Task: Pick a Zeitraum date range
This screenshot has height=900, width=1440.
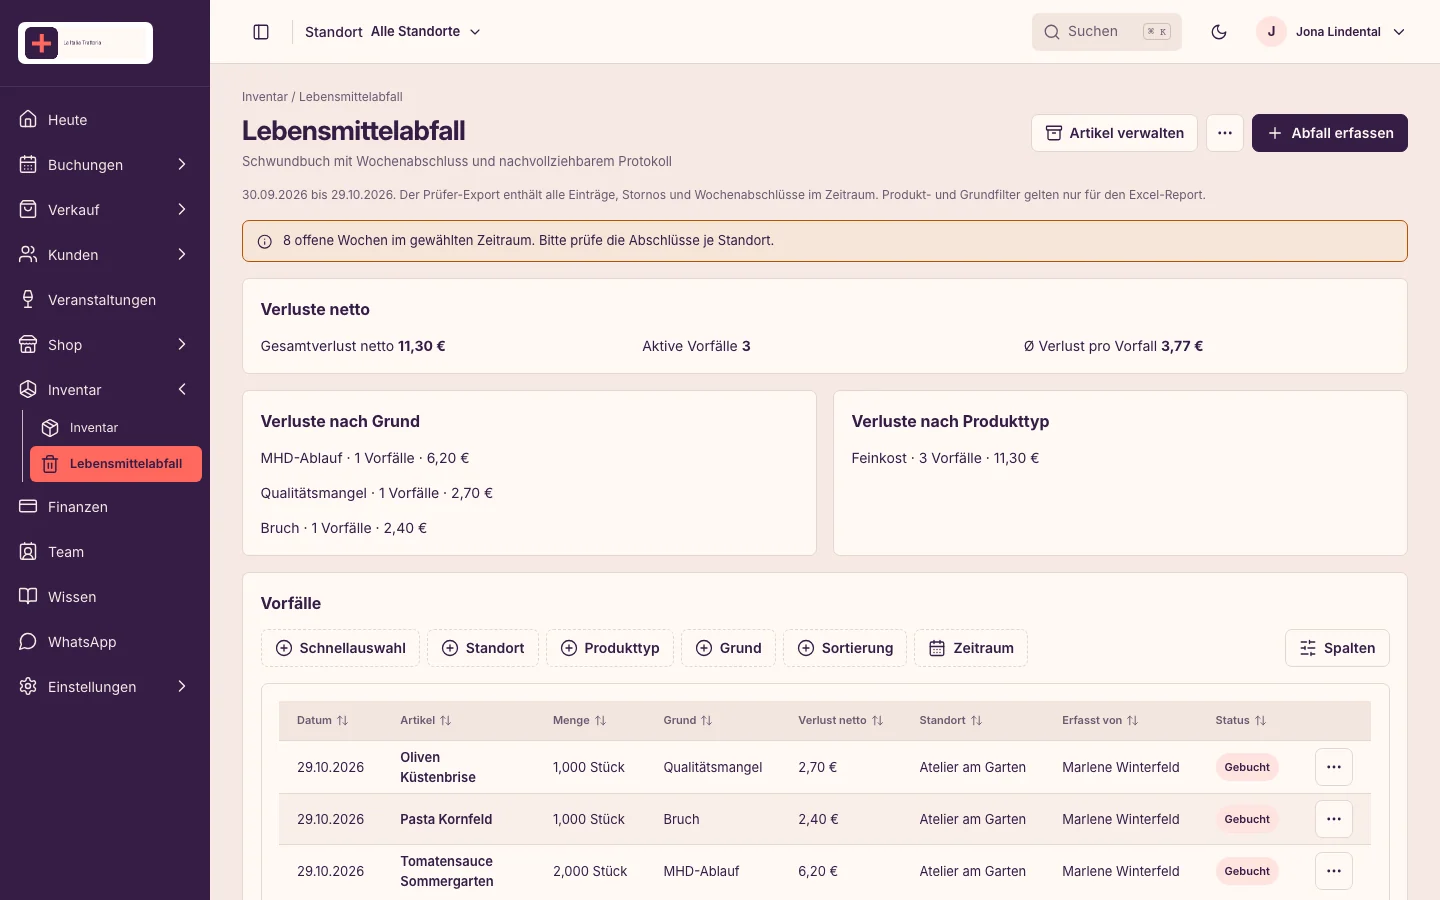Action: coord(971,648)
